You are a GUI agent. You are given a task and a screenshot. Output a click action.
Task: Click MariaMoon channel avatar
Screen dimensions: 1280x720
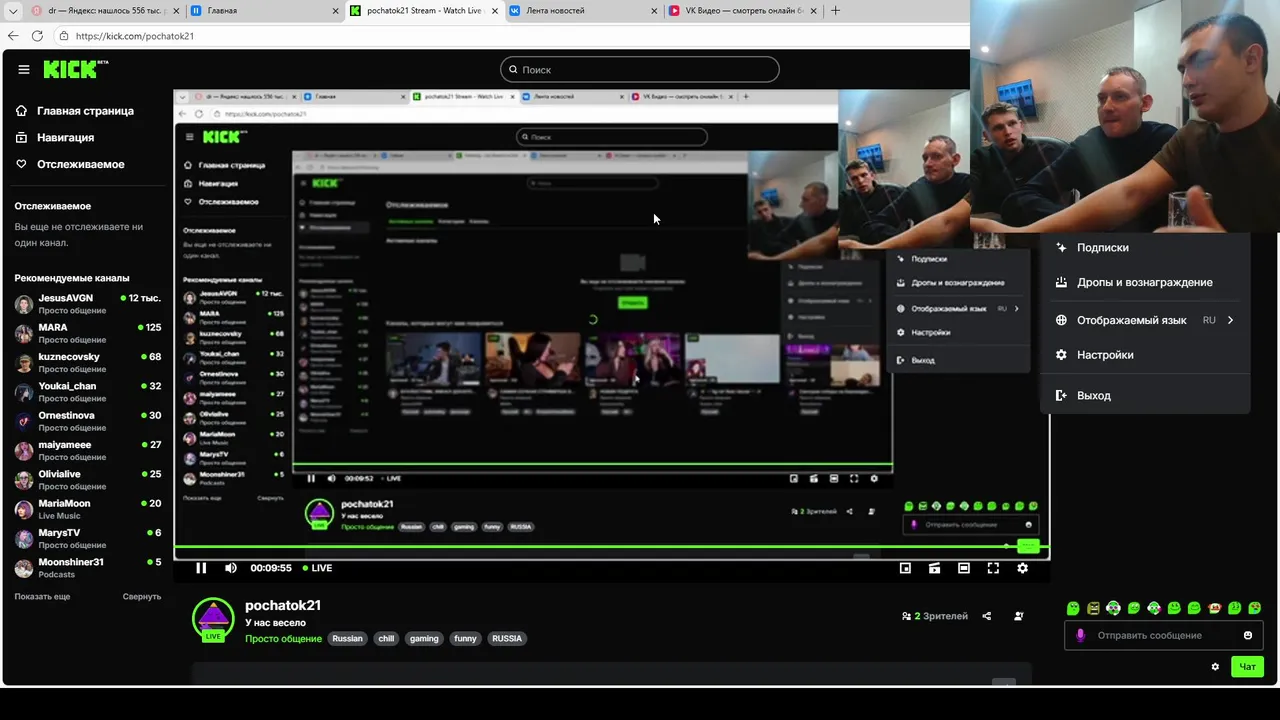[x=23, y=510]
